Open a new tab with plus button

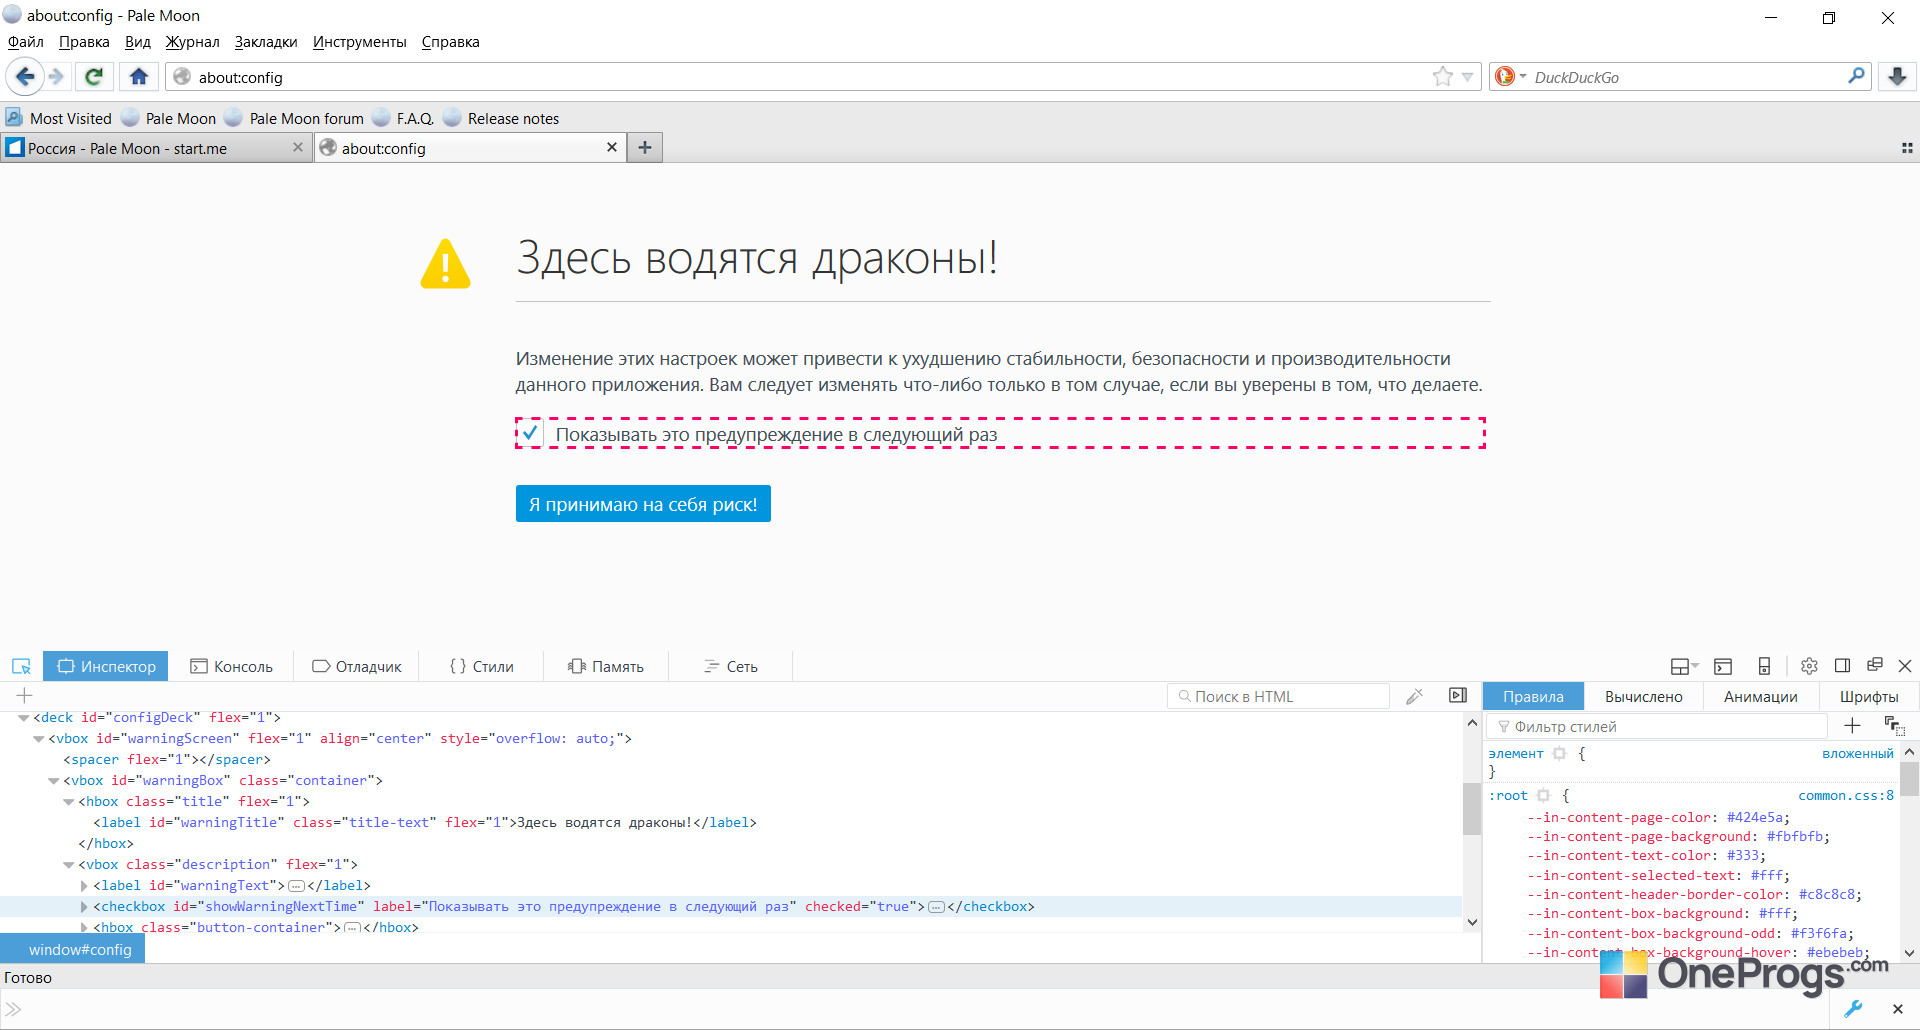tap(645, 148)
